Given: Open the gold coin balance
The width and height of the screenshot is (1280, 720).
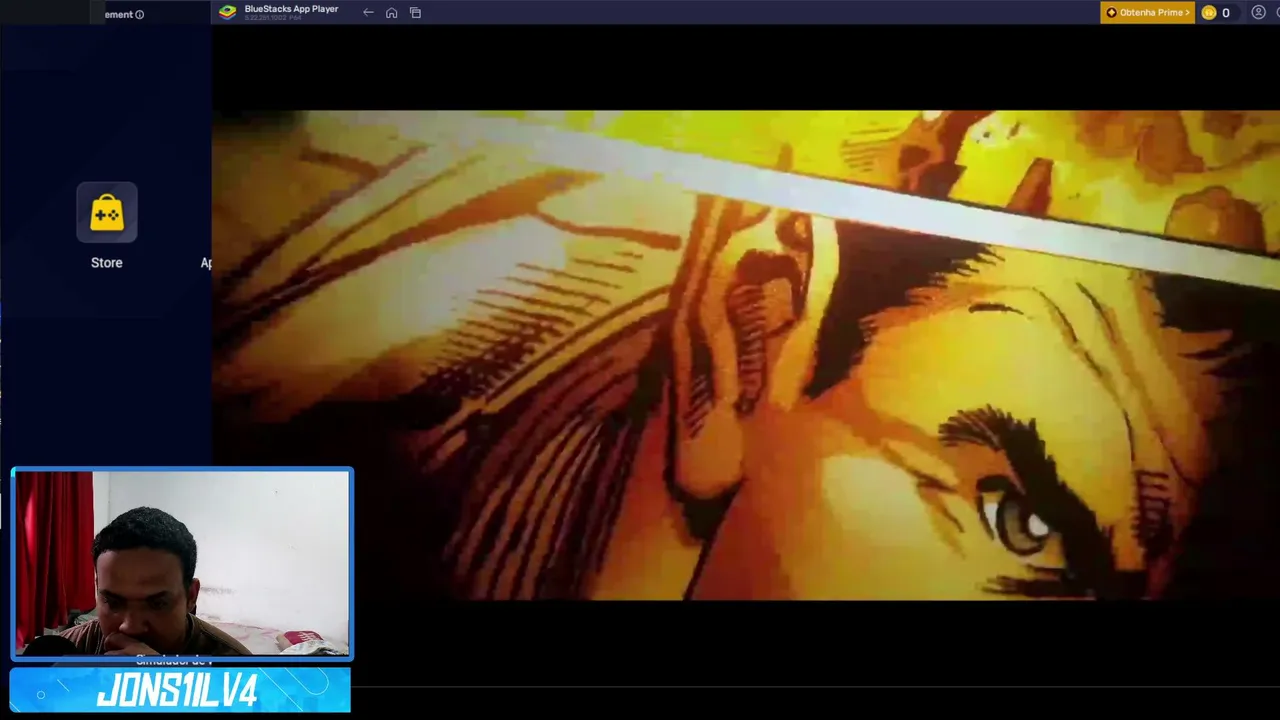Looking at the screenshot, I should (x=1217, y=13).
